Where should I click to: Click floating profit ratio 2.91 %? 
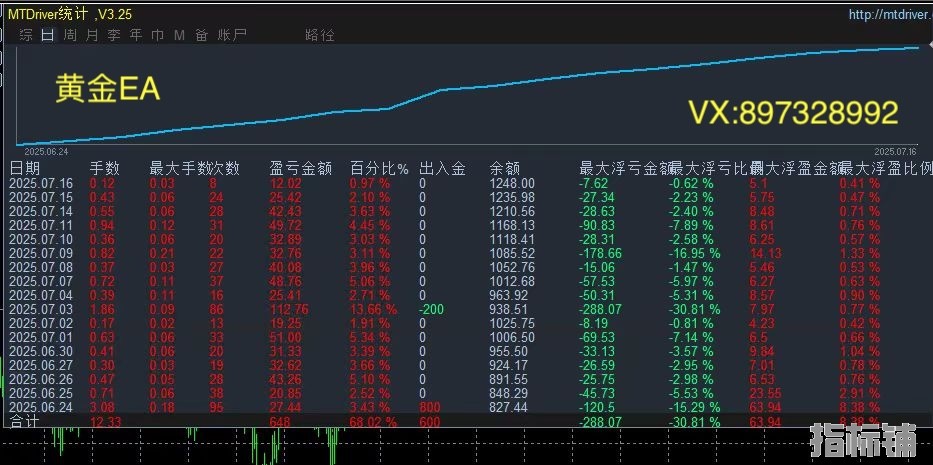pyautogui.click(x=859, y=393)
